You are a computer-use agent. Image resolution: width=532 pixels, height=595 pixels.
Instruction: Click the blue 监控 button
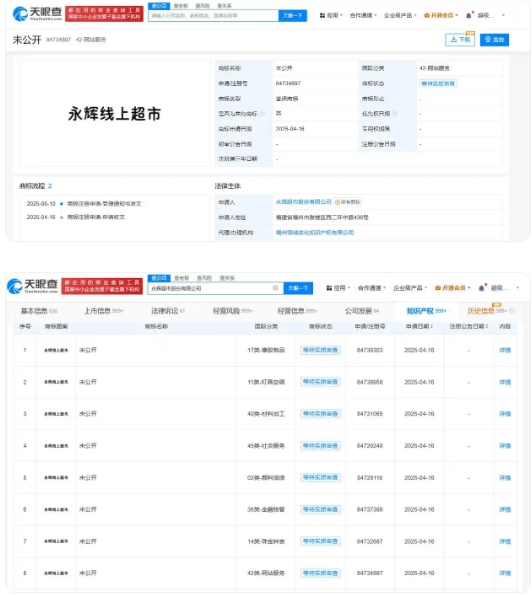coord(494,39)
